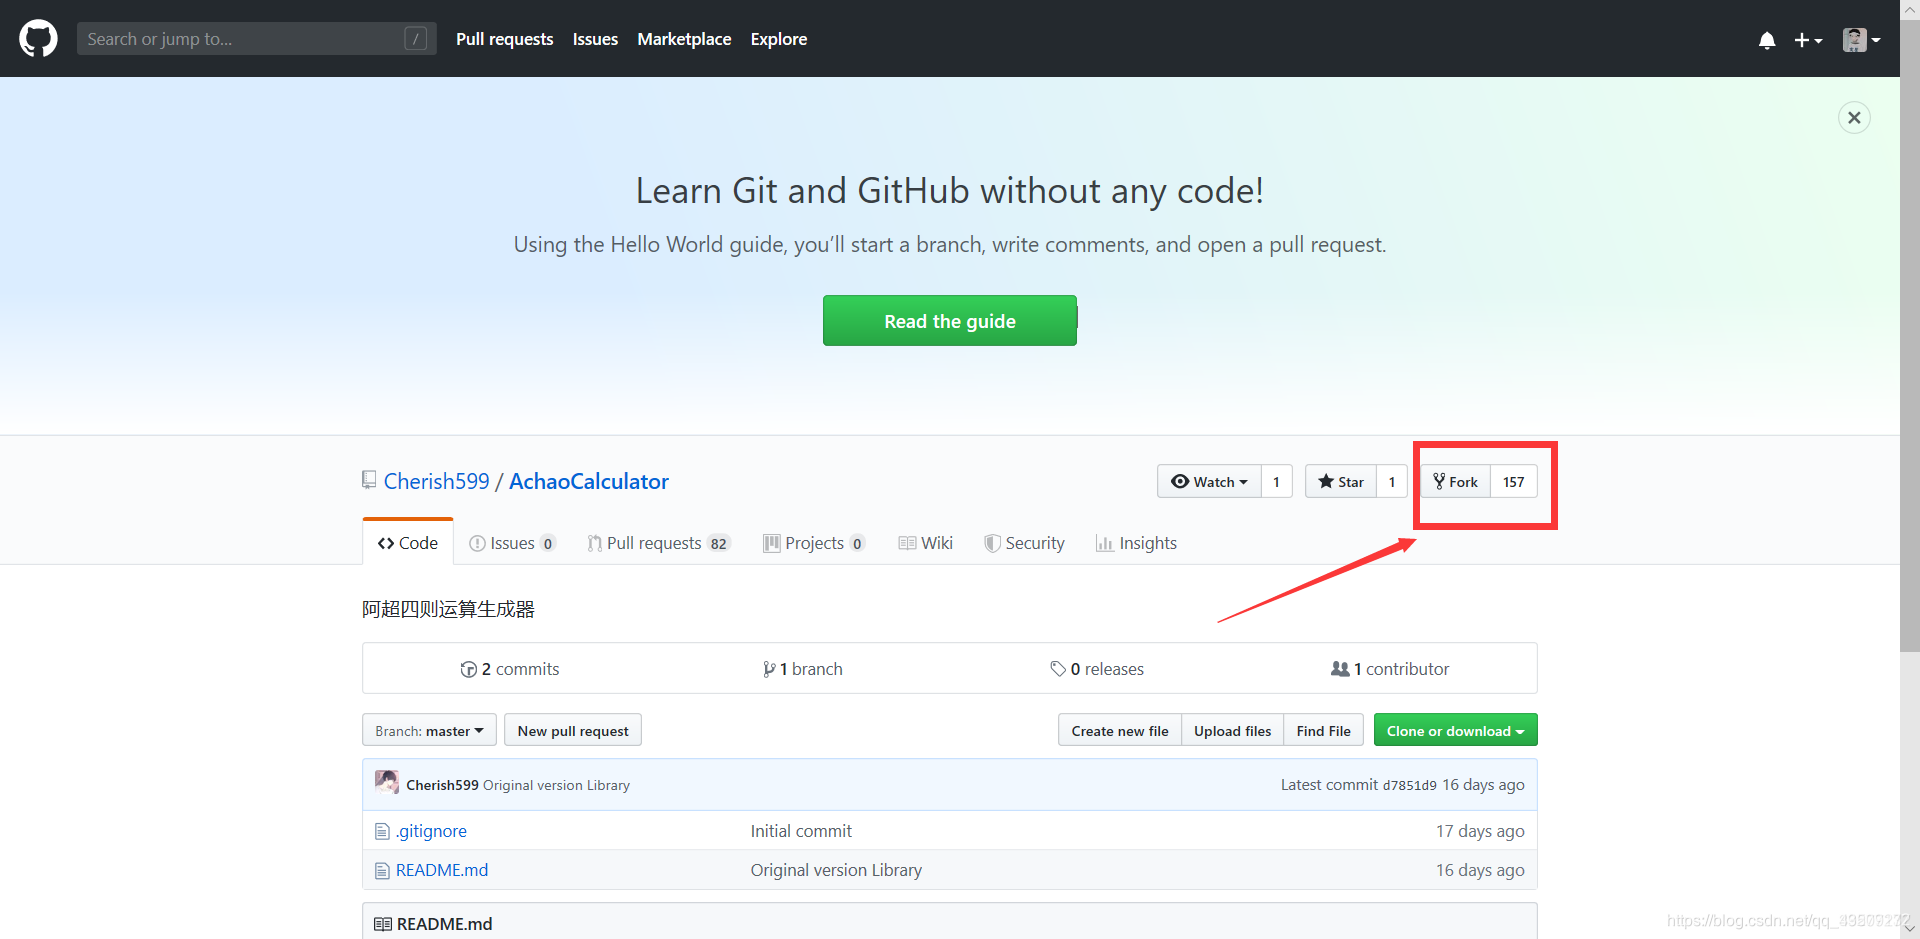Image resolution: width=1920 pixels, height=939 pixels.
Task: Open the README.md file
Action: [x=442, y=869]
